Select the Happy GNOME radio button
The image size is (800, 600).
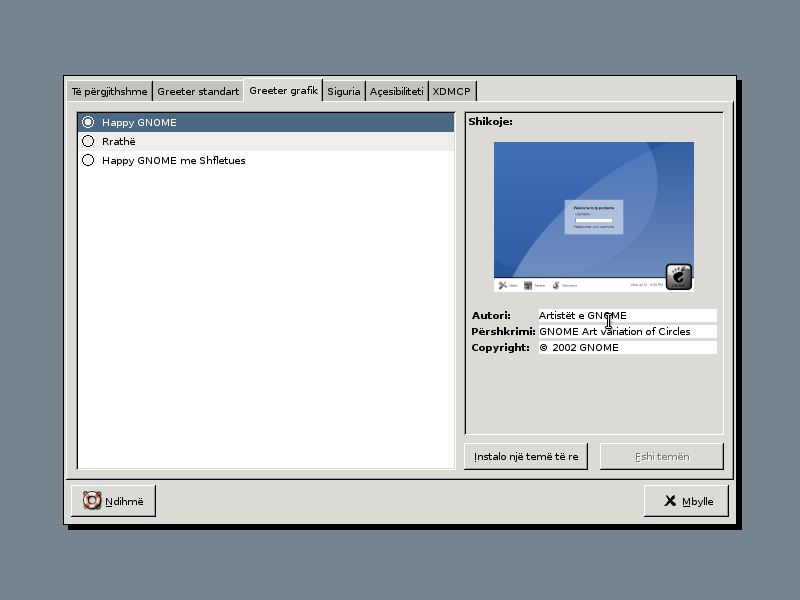[88, 122]
